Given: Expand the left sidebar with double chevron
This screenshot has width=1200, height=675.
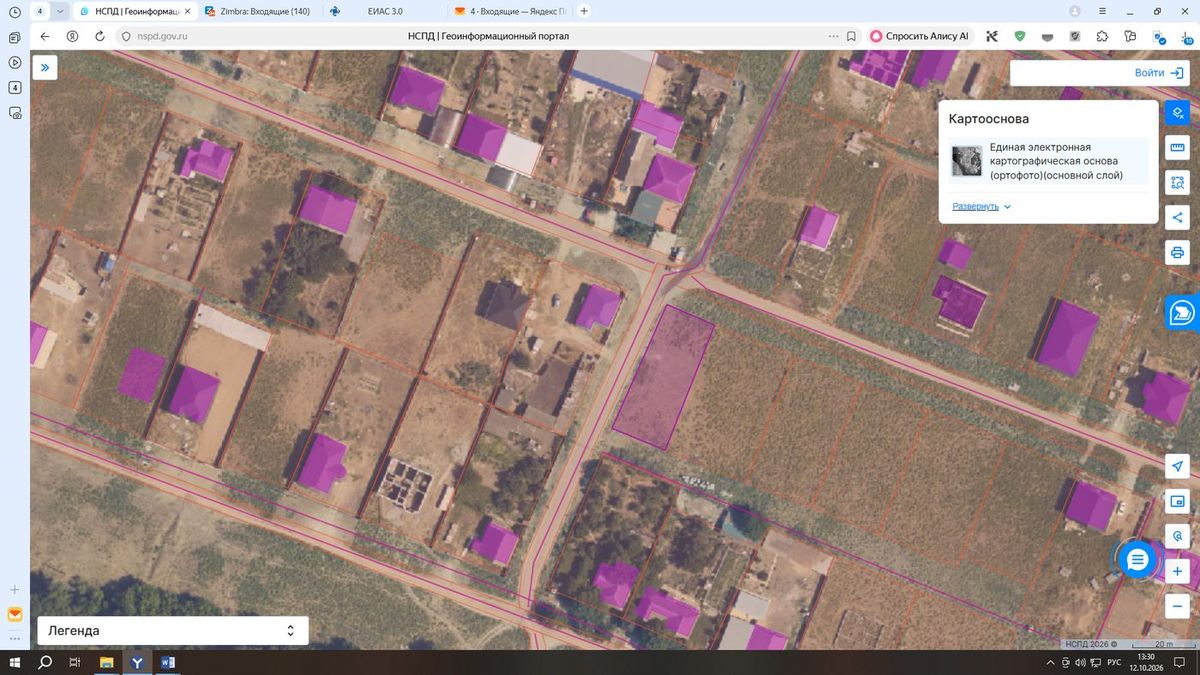Looking at the screenshot, I should point(45,67).
